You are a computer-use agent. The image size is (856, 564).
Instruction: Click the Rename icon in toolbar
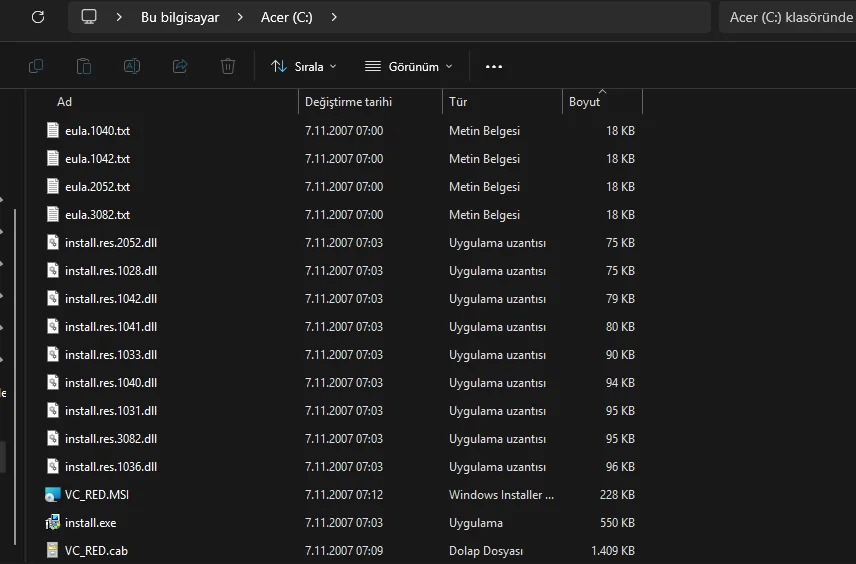132,66
